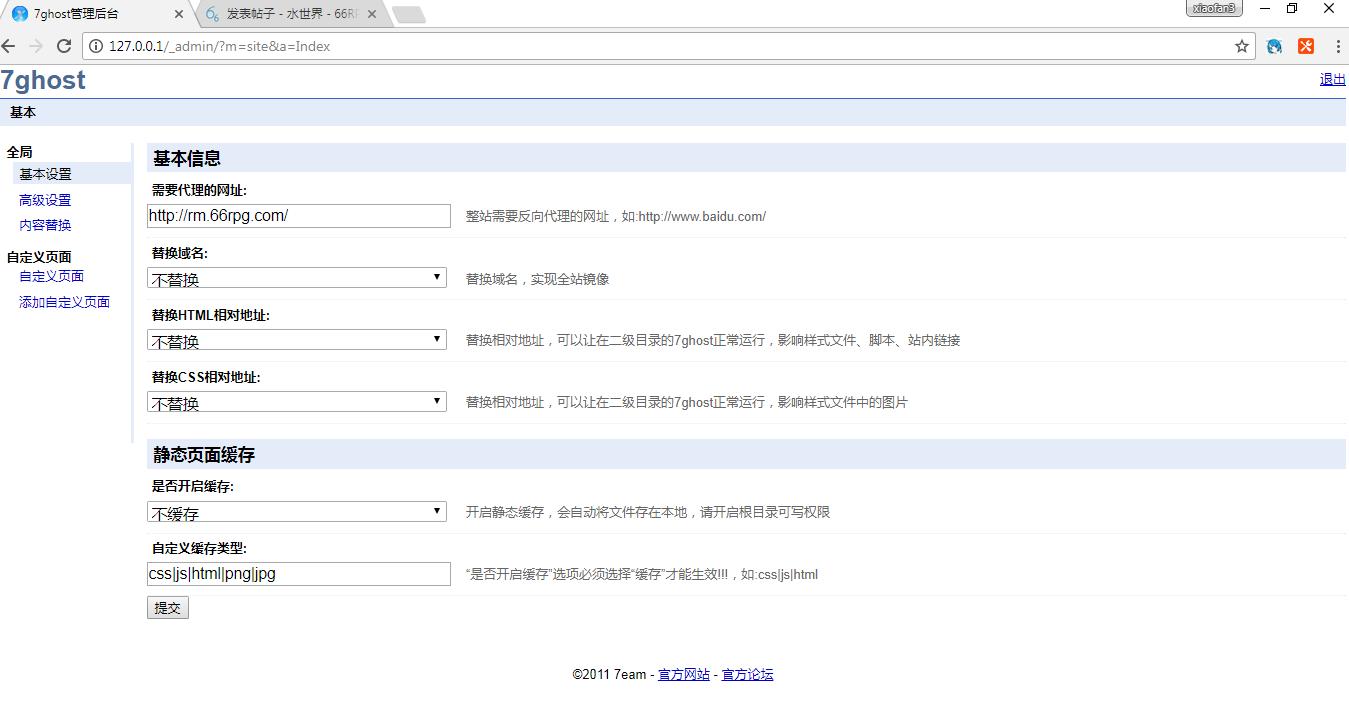Viewport: 1349px width, 717px height.
Task: Click the 7ghost logo heading
Action: [x=43, y=81]
